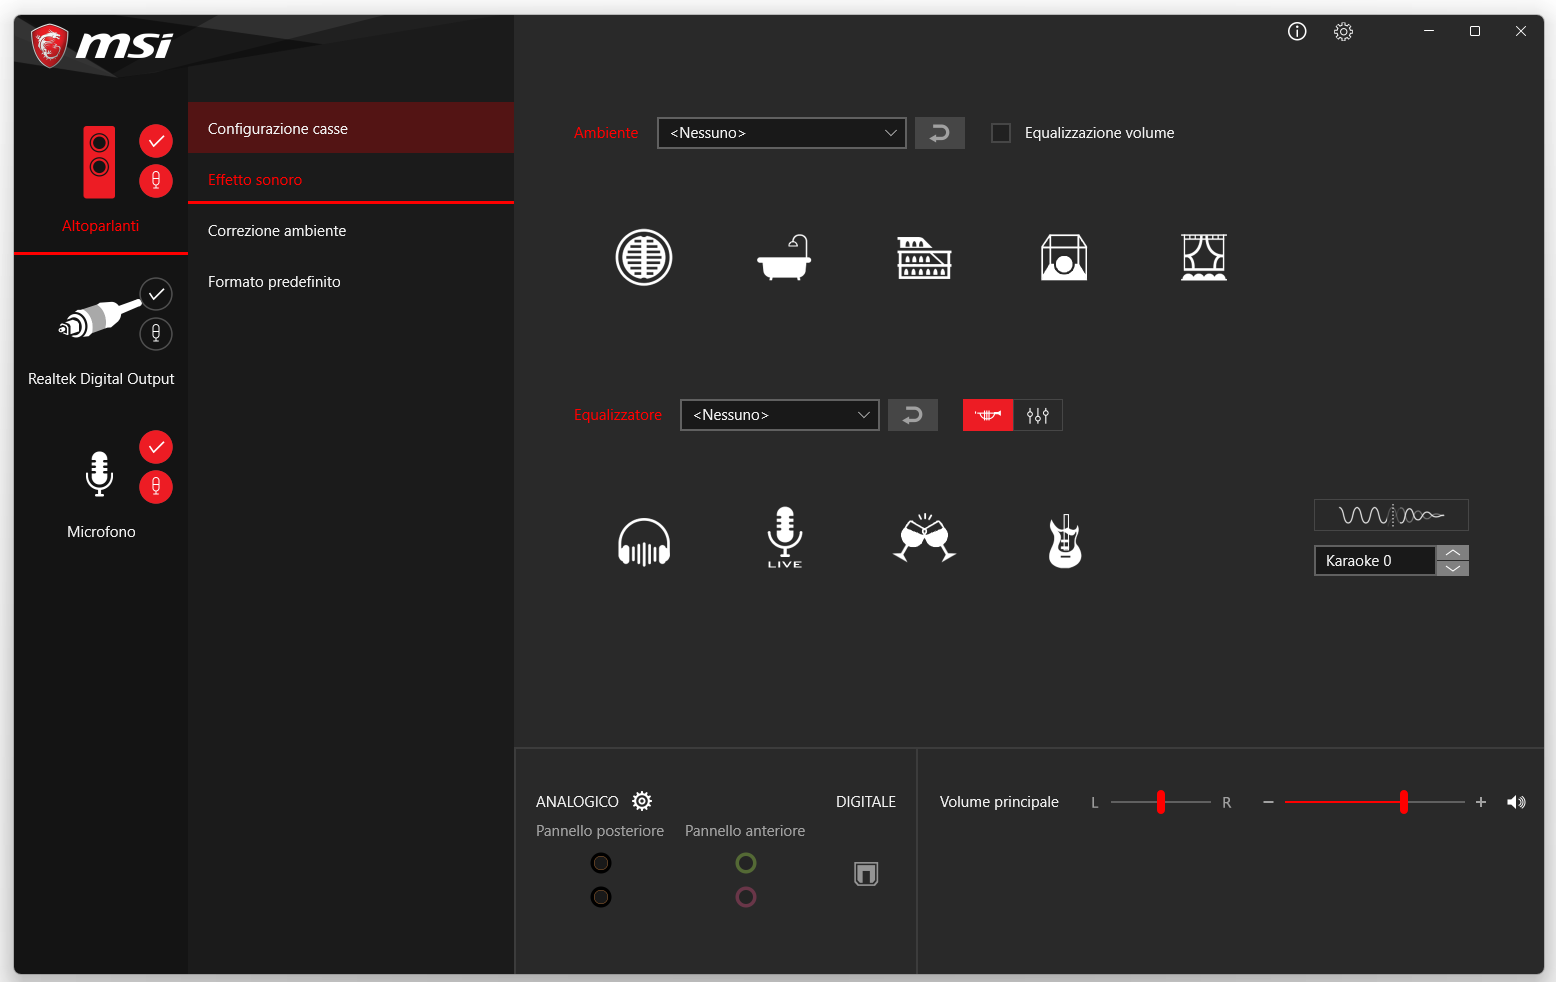The width and height of the screenshot is (1556, 982).
Task: Apply the Live microphone equalizer preset
Action: pos(785,538)
